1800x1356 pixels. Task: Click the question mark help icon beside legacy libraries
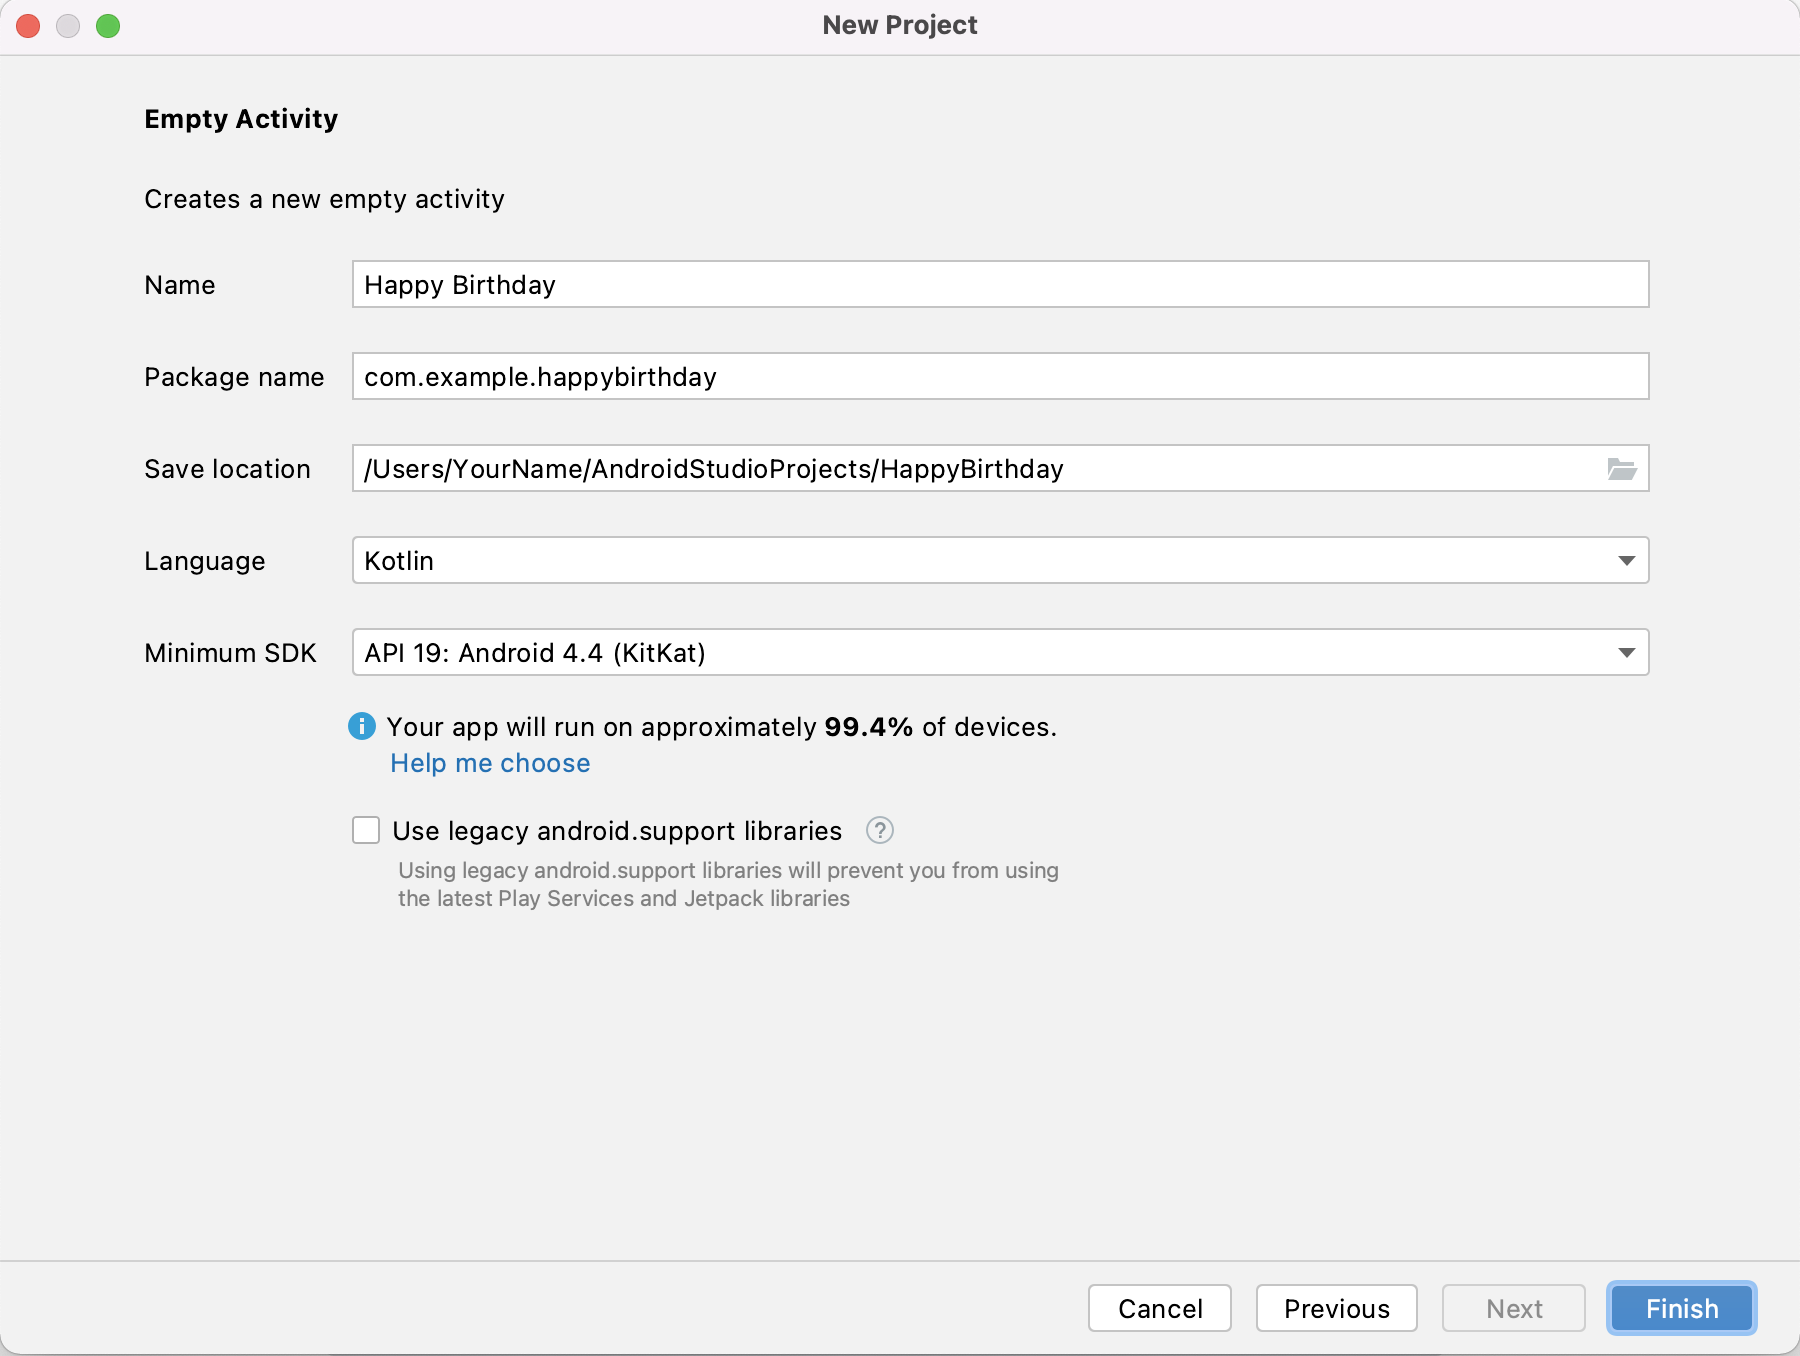pos(879,830)
